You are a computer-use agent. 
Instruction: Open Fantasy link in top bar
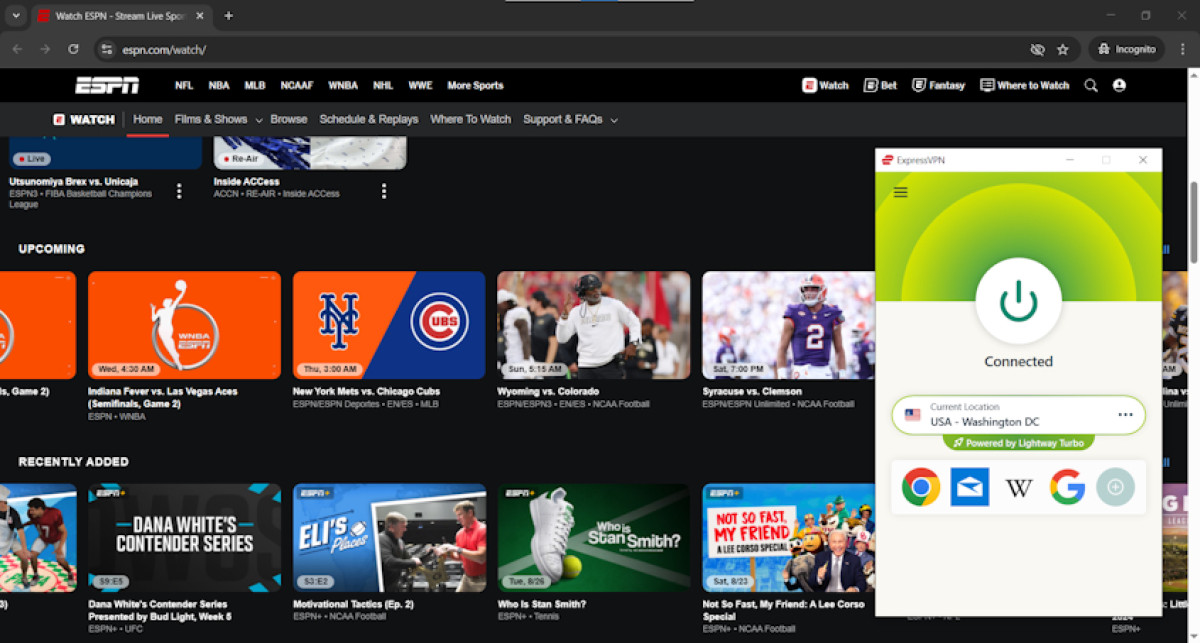click(938, 86)
